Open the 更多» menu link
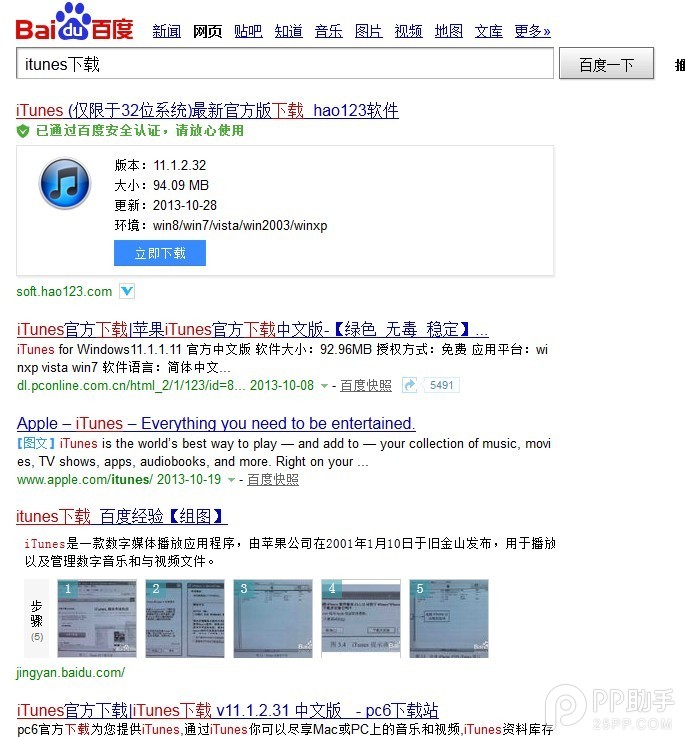Viewport: 685px width, 738px height. (x=532, y=31)
